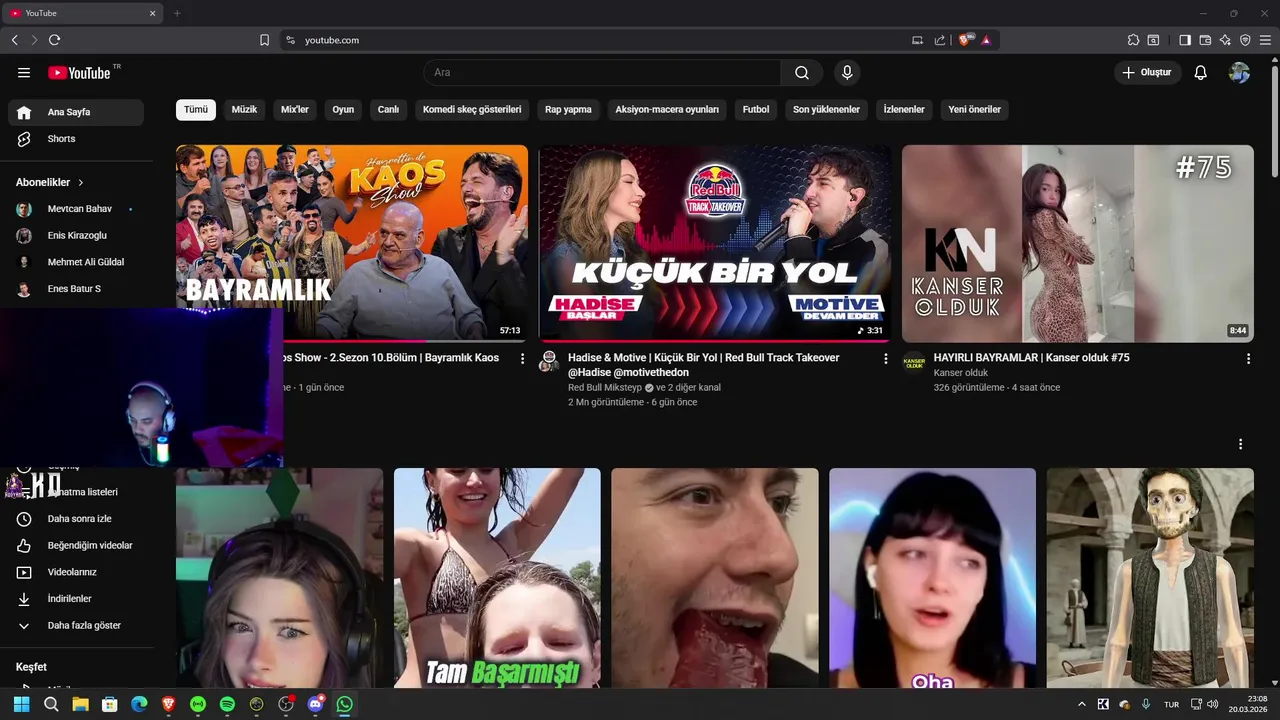Open the YouTube hamburger guide menu
1280x720 pixels.
(24, 73)
